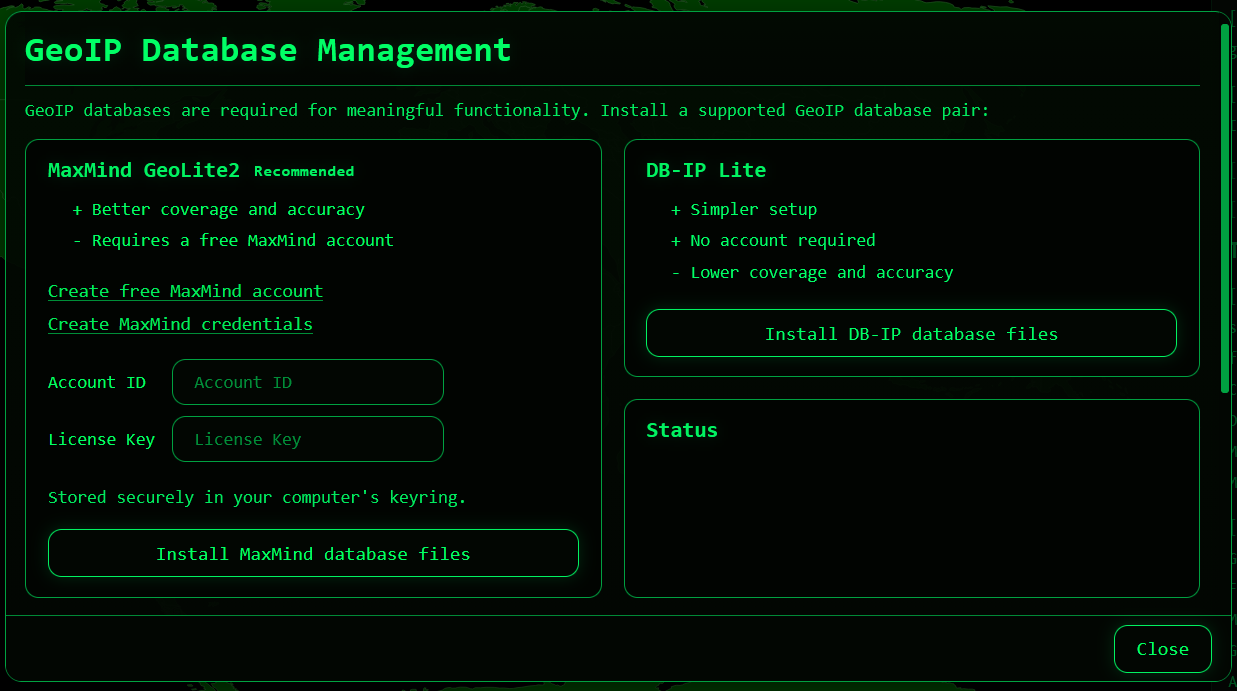Image resolution: width=1237 pixels, height=691 pixels.
Task: Click the Account ID field label
Action: (97, 382)
